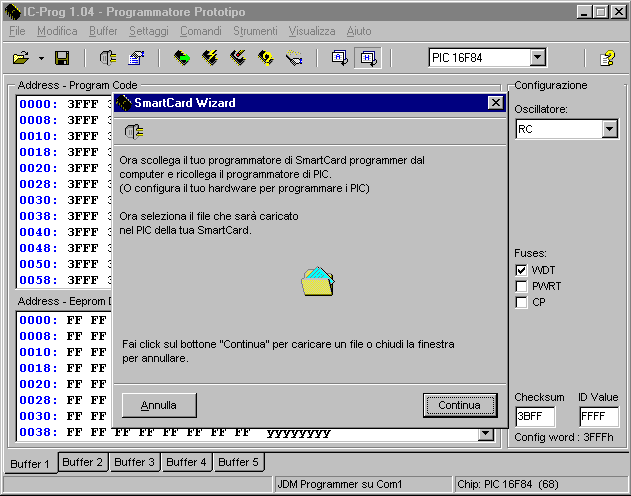Click the Verify chip toolbar icon

266,58
